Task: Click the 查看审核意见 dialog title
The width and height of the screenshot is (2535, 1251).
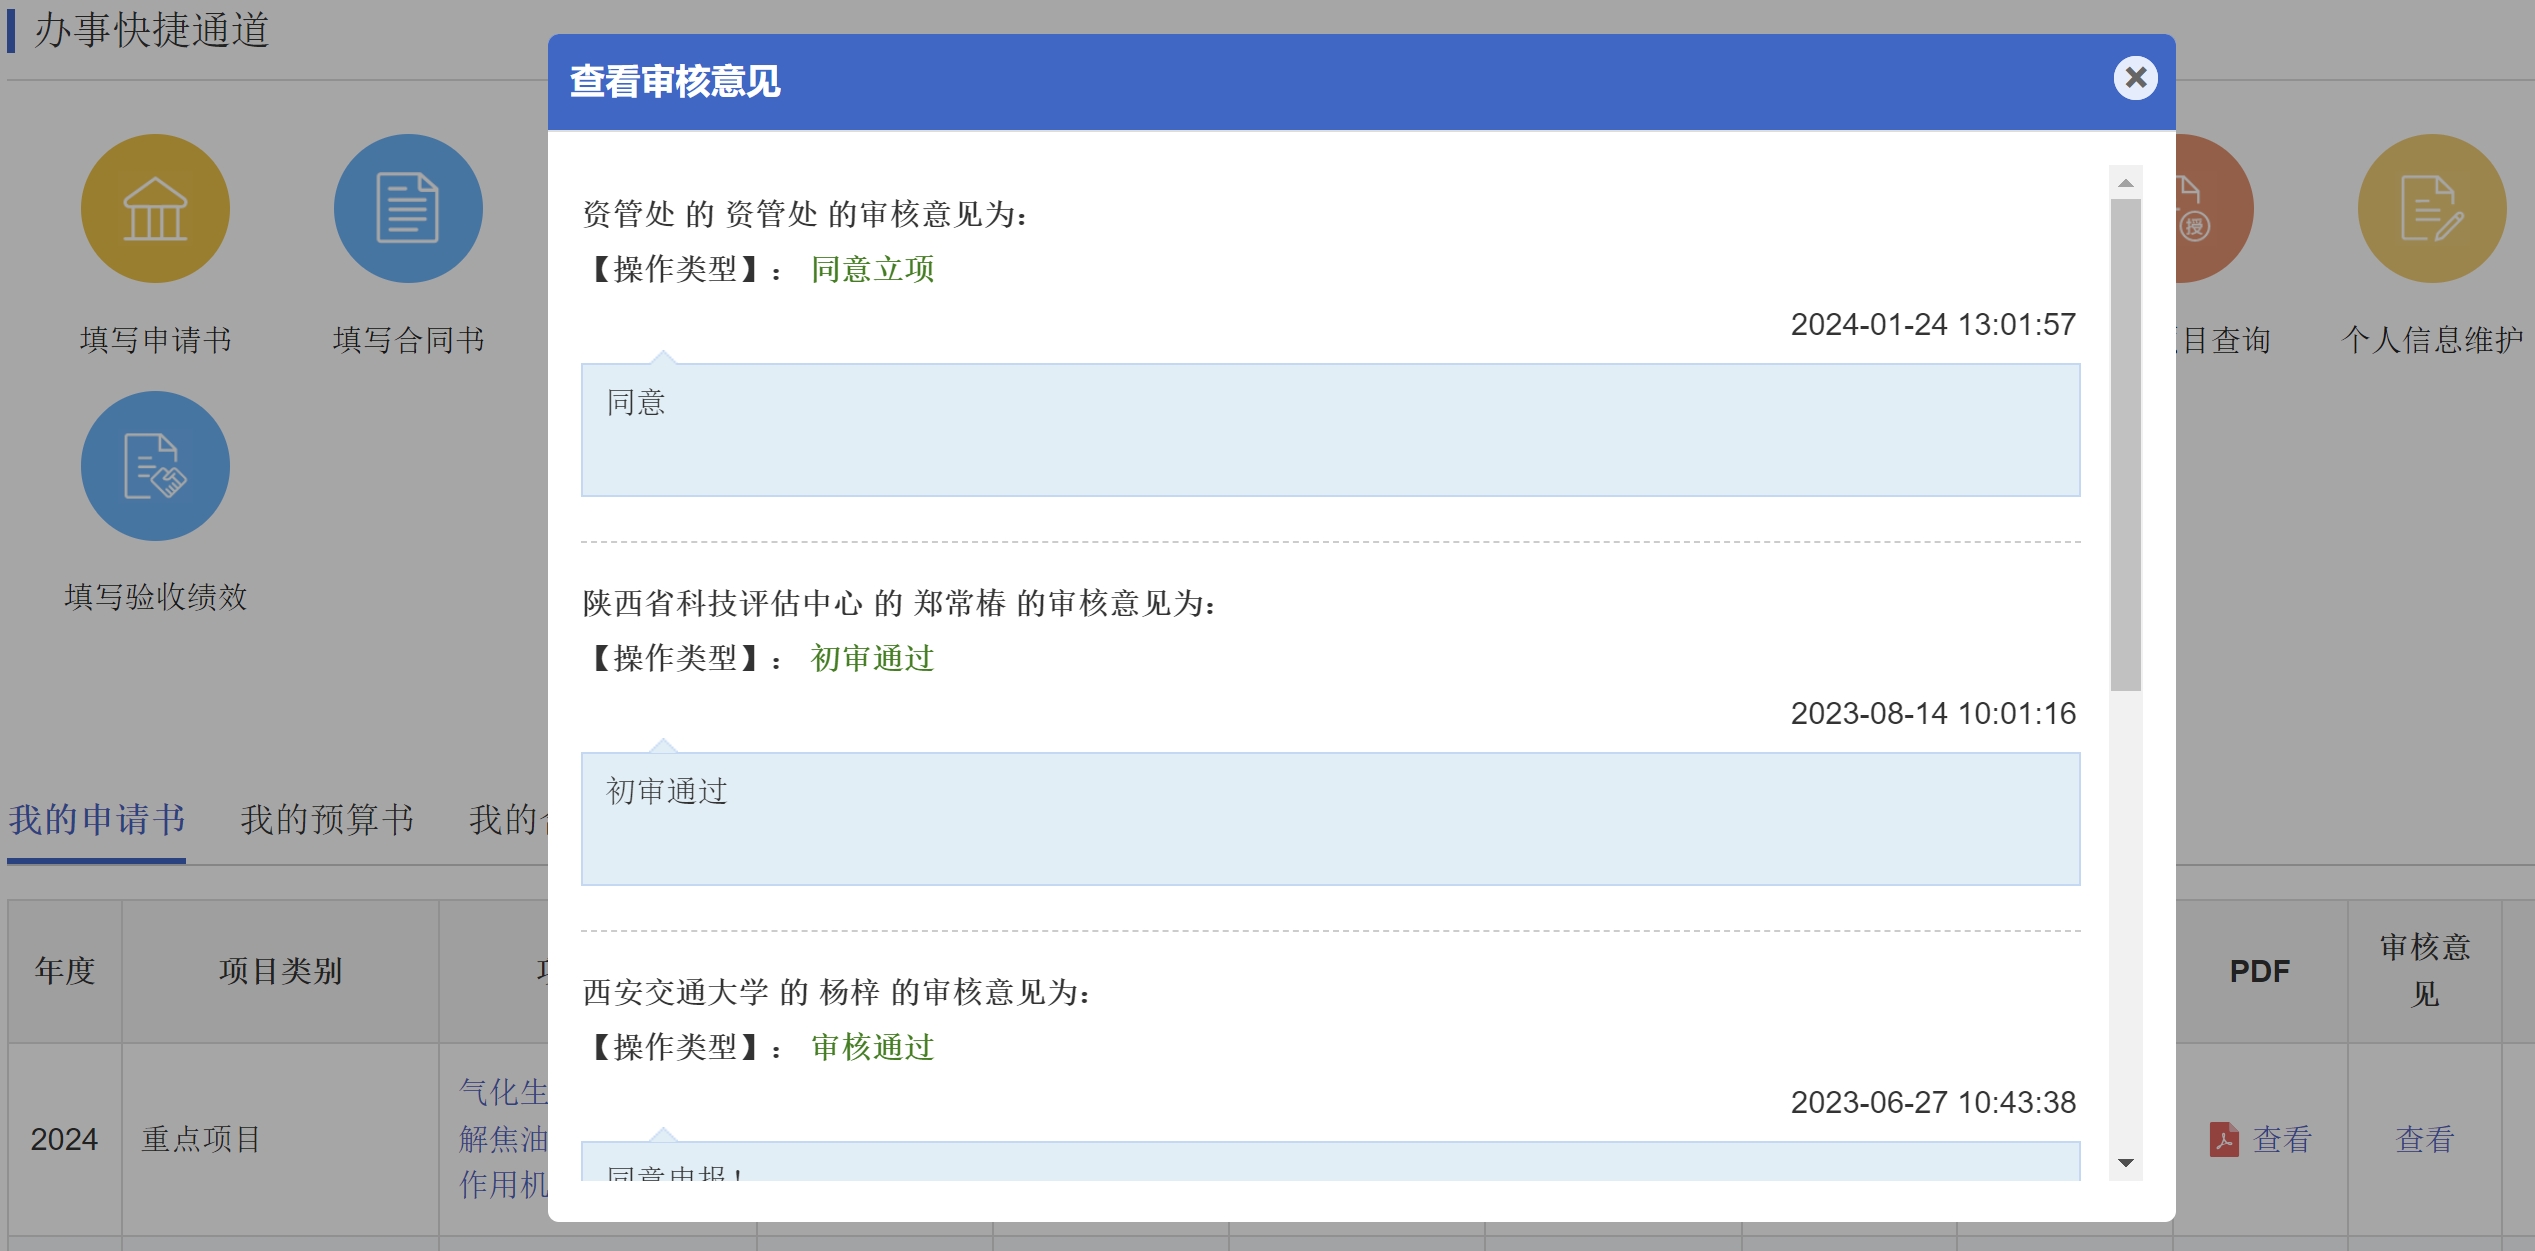Action: [675, 81]
